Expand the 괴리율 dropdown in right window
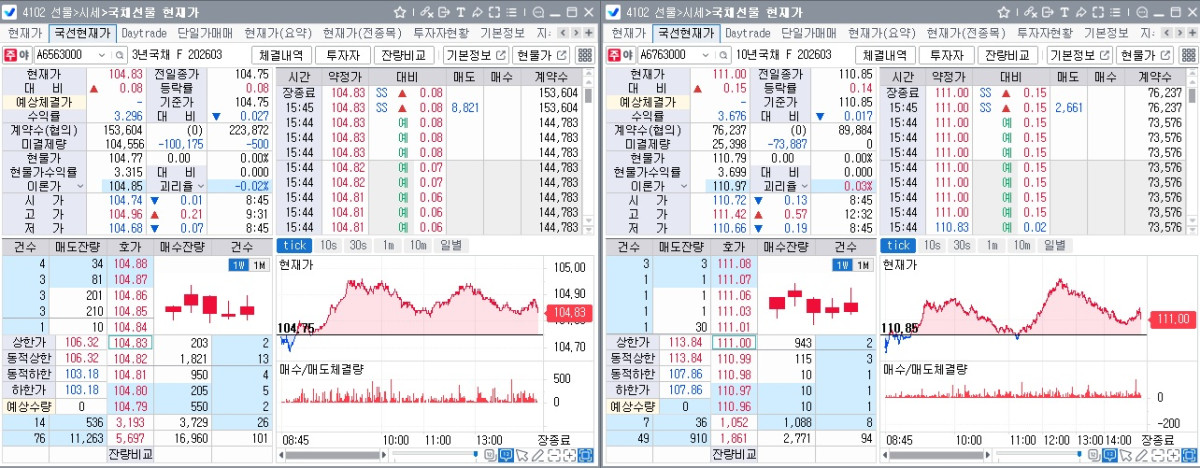 click(804, 186)
